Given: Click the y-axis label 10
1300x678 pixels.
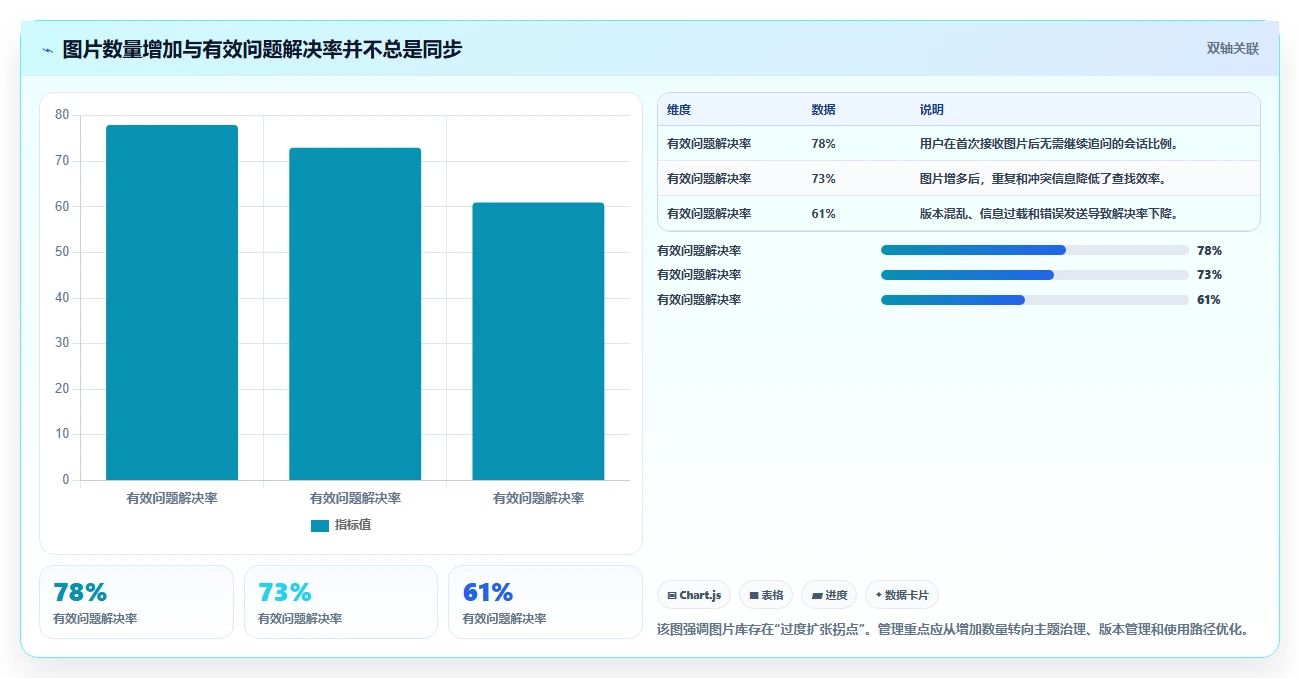Looking at the screenshot, I should (x=62, y=434).
